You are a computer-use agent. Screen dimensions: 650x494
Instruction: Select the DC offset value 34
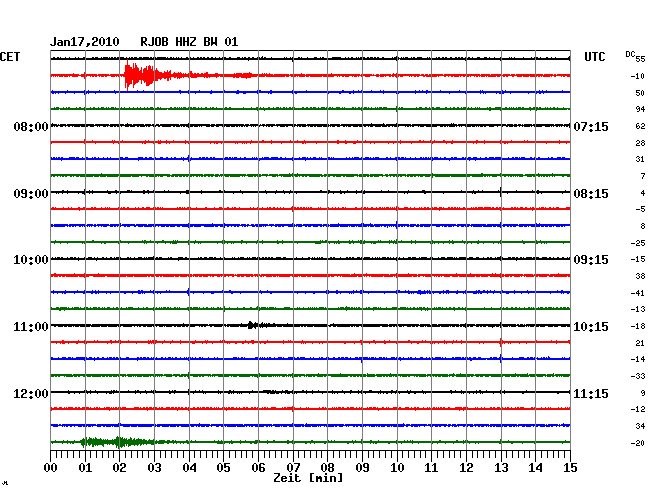(640, 426)
